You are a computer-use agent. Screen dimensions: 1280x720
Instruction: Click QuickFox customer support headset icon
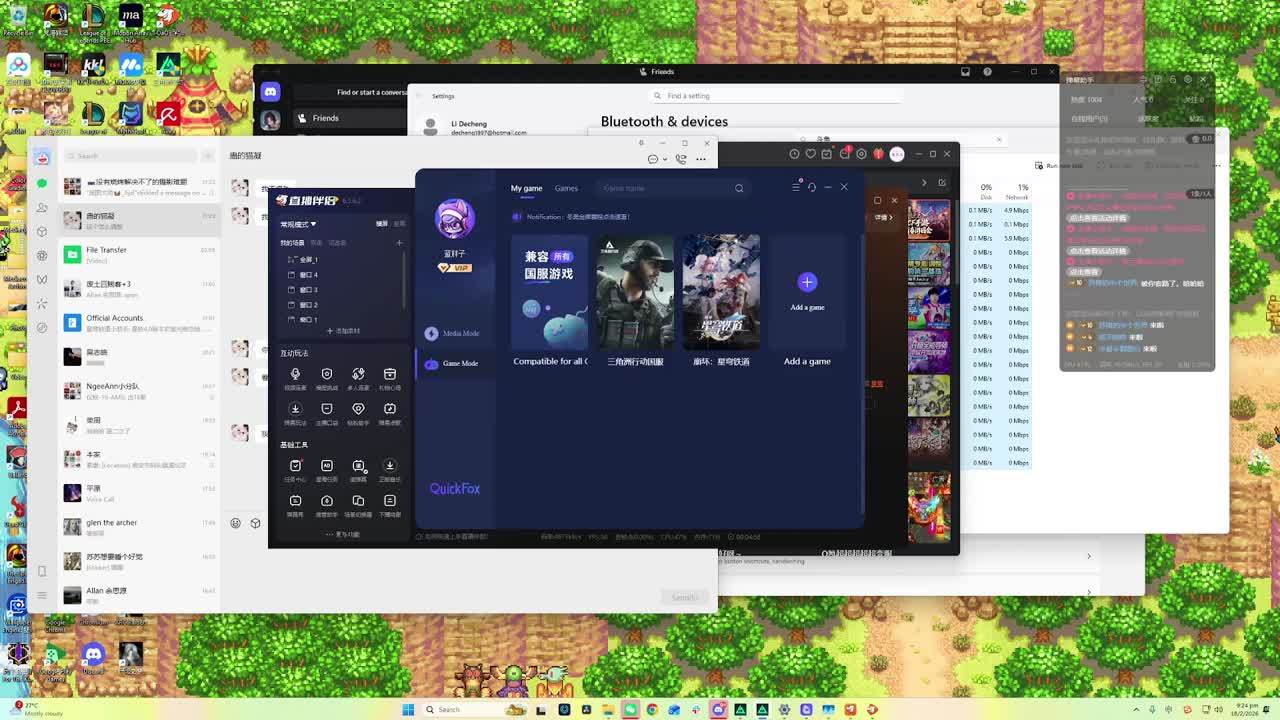point(812,187)
